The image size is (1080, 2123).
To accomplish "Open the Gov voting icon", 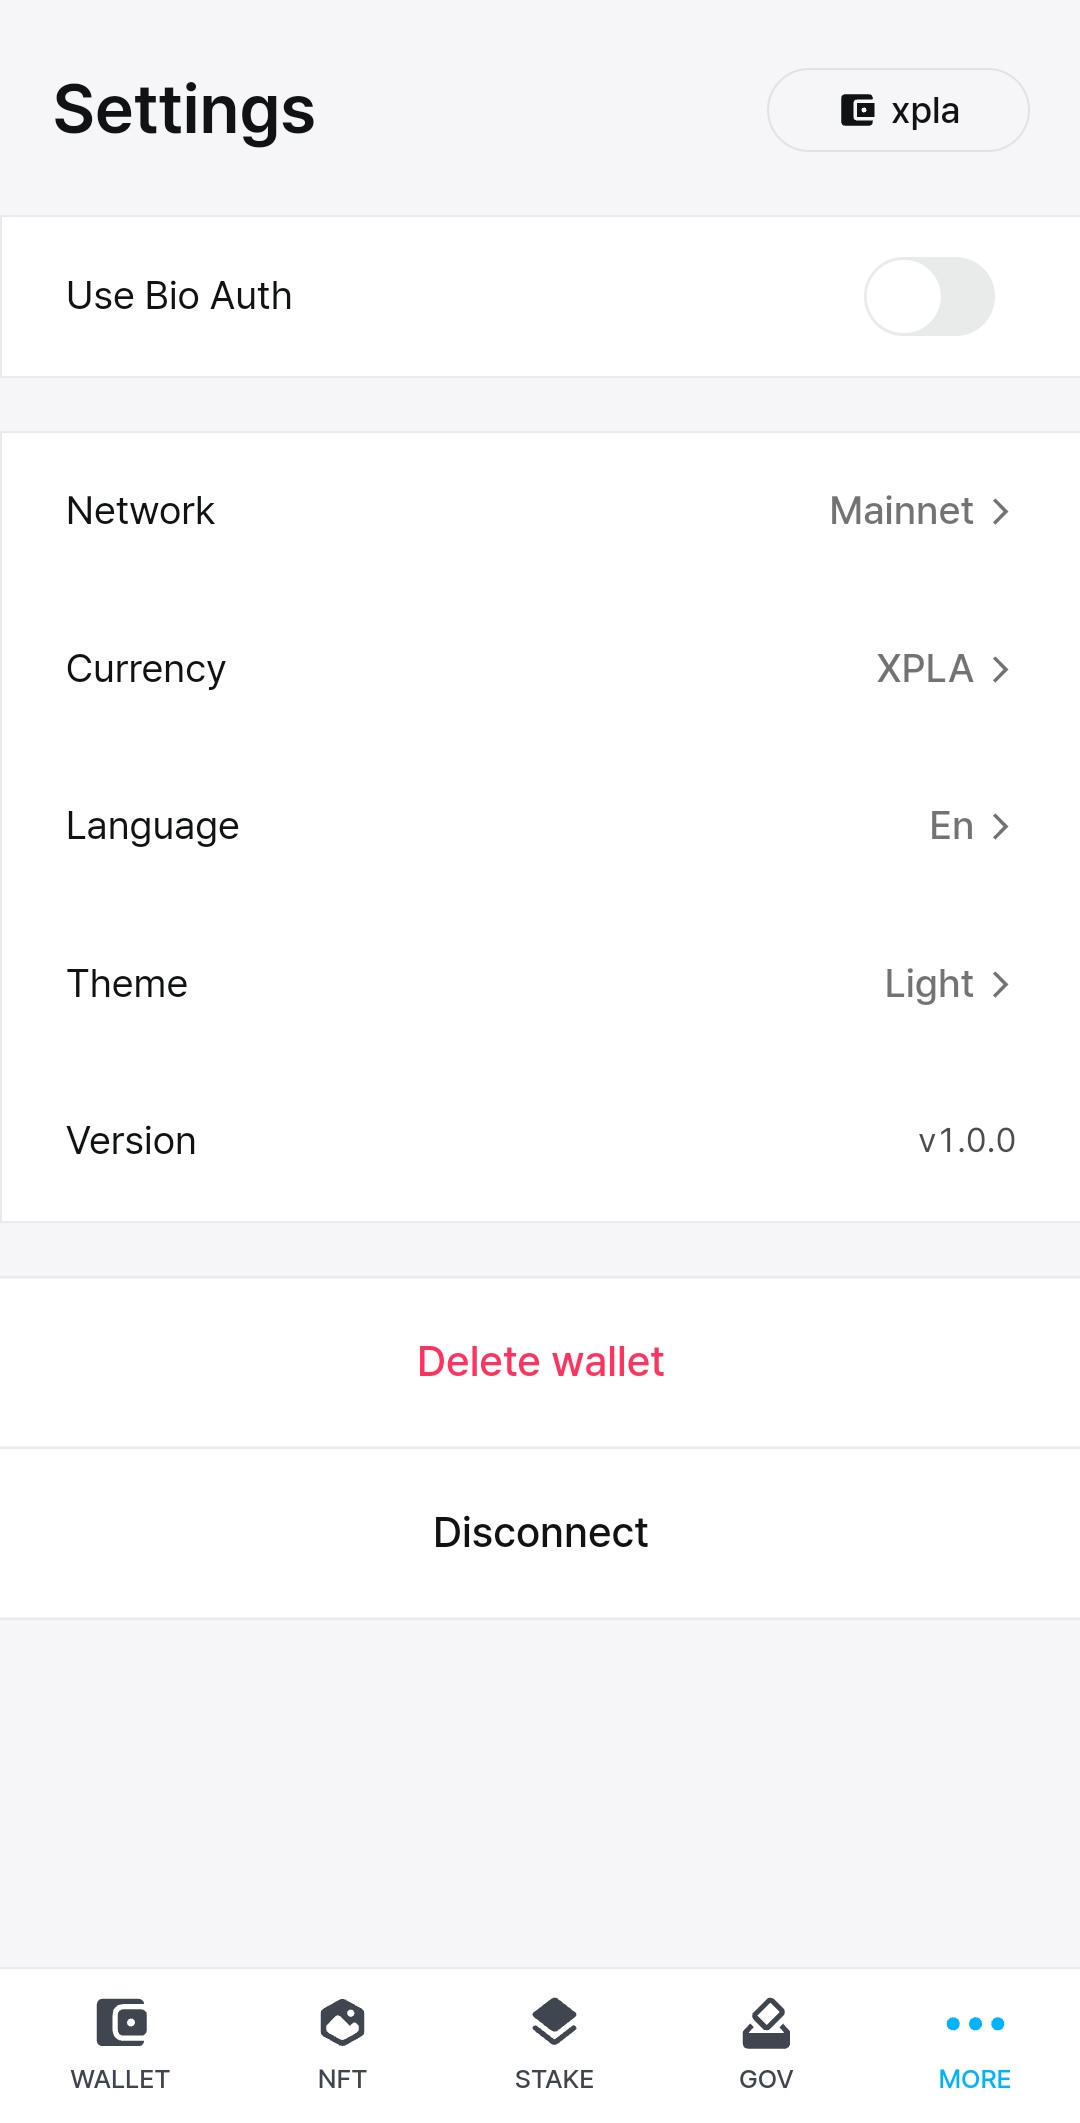I will coord(766,2022).
